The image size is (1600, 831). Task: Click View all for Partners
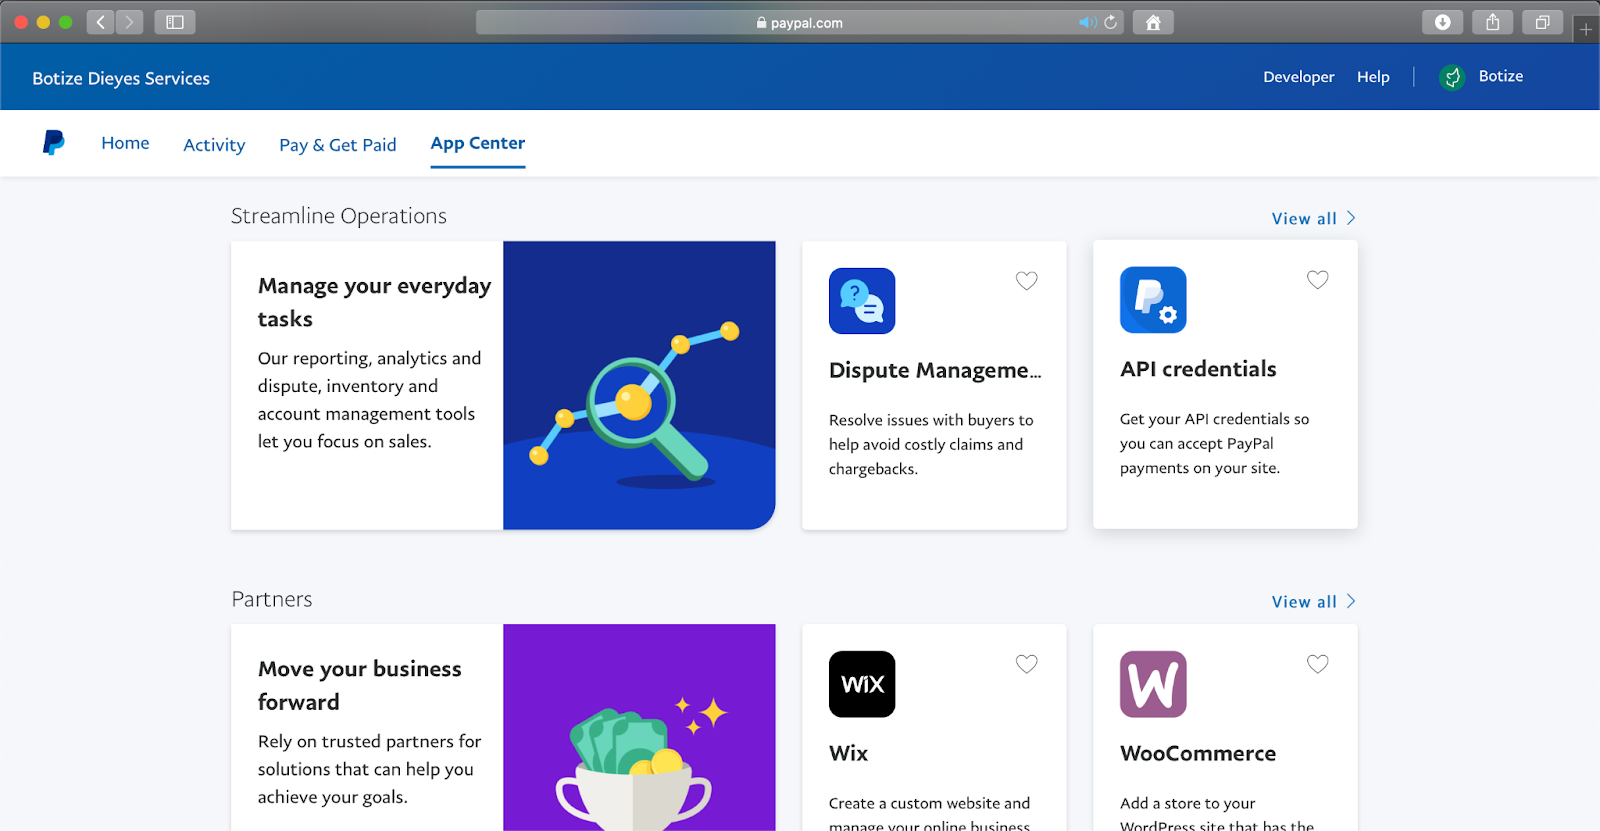point(1304,601)
